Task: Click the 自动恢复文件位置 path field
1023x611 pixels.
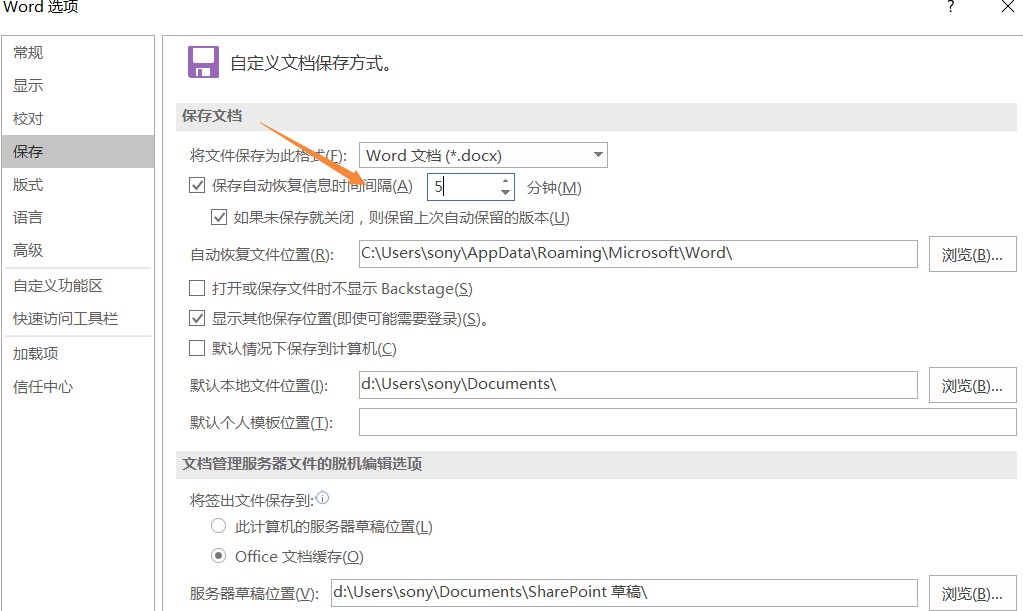Action: coord(638,254)
